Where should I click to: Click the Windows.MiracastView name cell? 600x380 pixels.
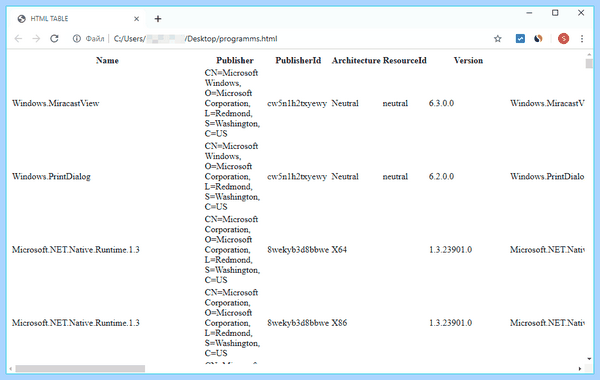coord(55,103)
